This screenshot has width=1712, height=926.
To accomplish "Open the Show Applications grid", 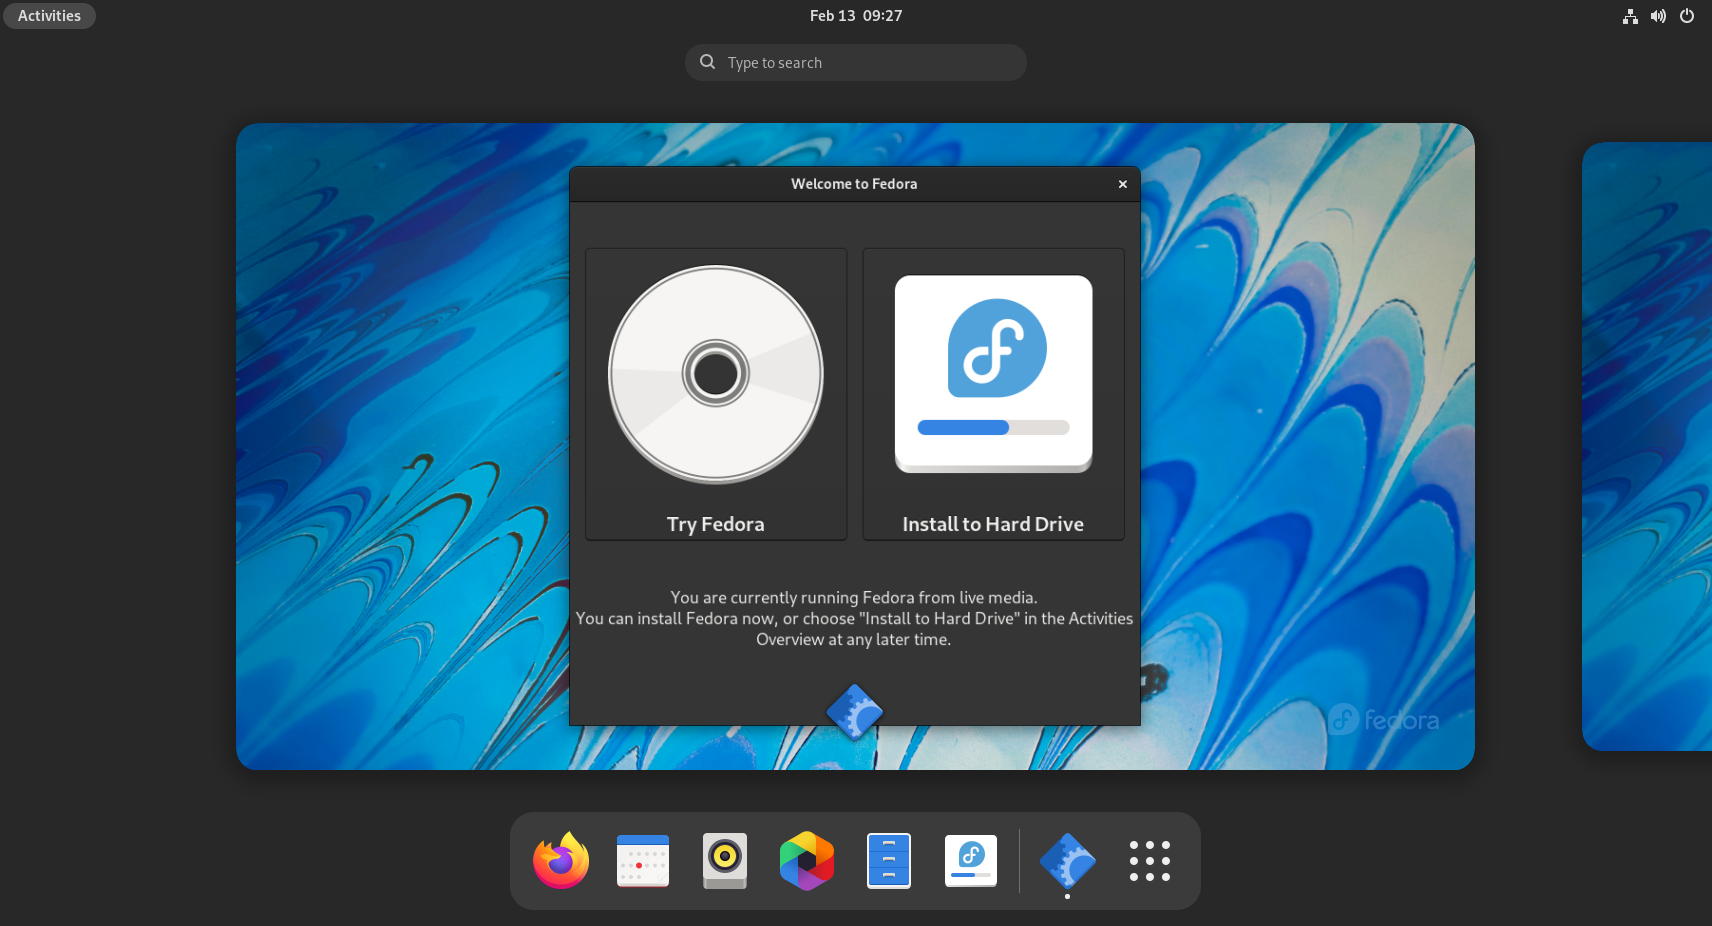I will click(1148, 860).
